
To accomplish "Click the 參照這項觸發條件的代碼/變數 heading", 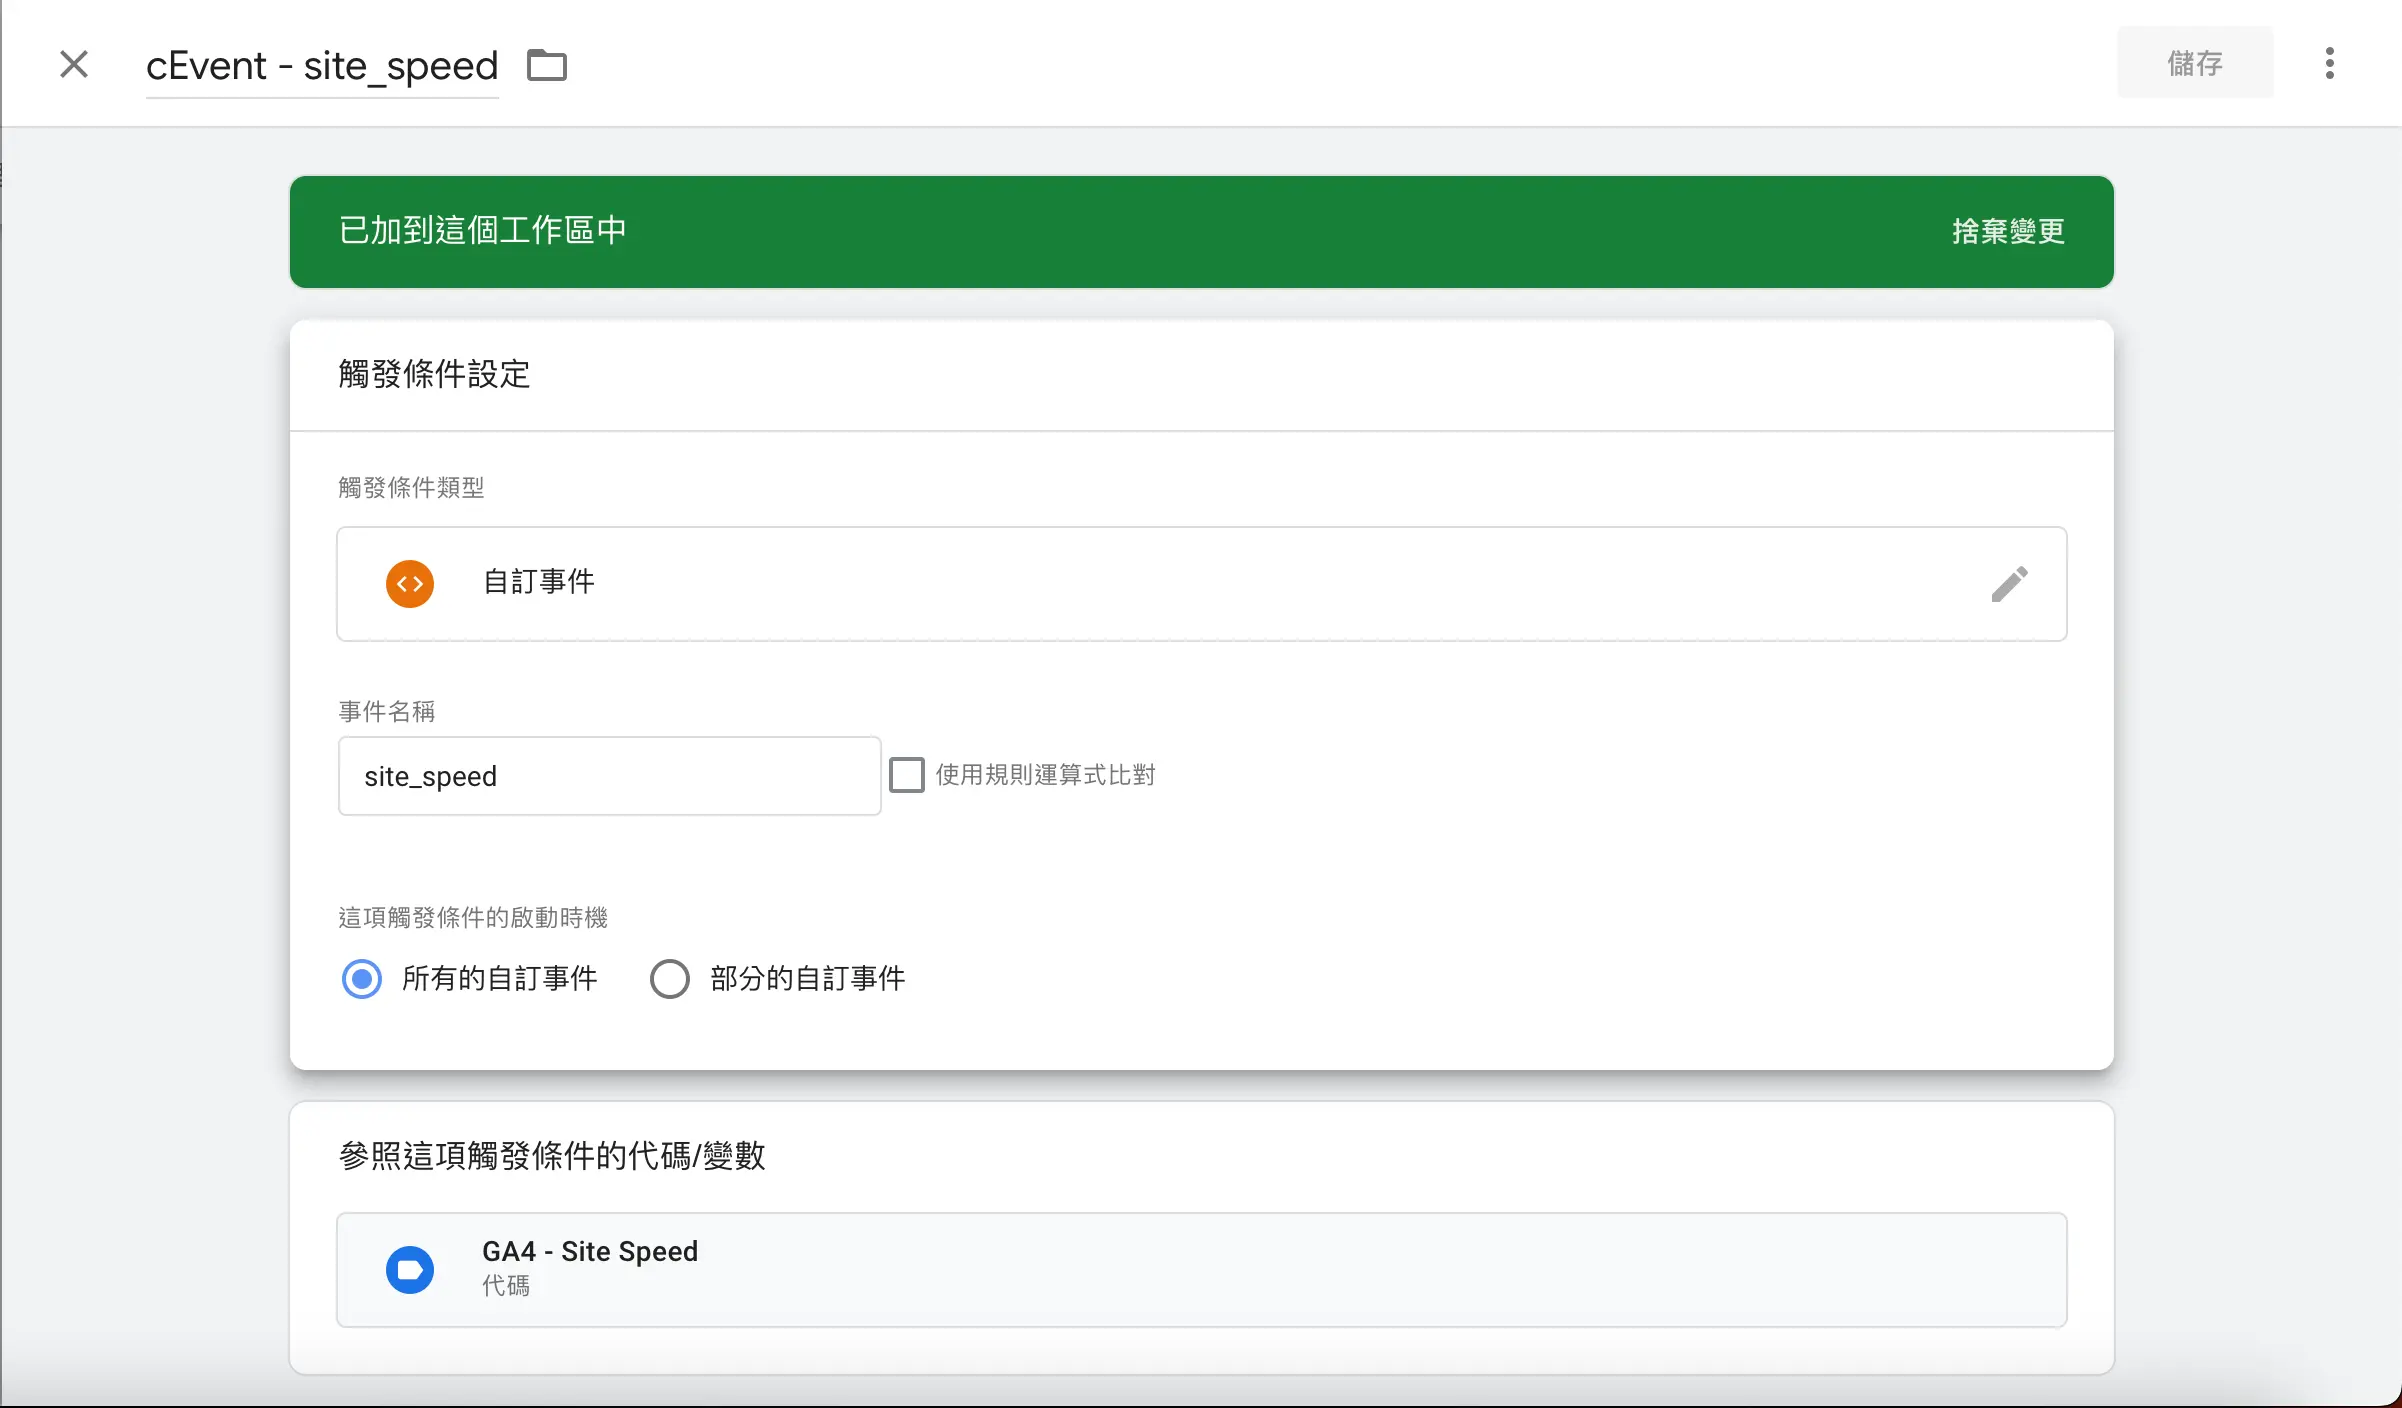I will click(552, 1156).
